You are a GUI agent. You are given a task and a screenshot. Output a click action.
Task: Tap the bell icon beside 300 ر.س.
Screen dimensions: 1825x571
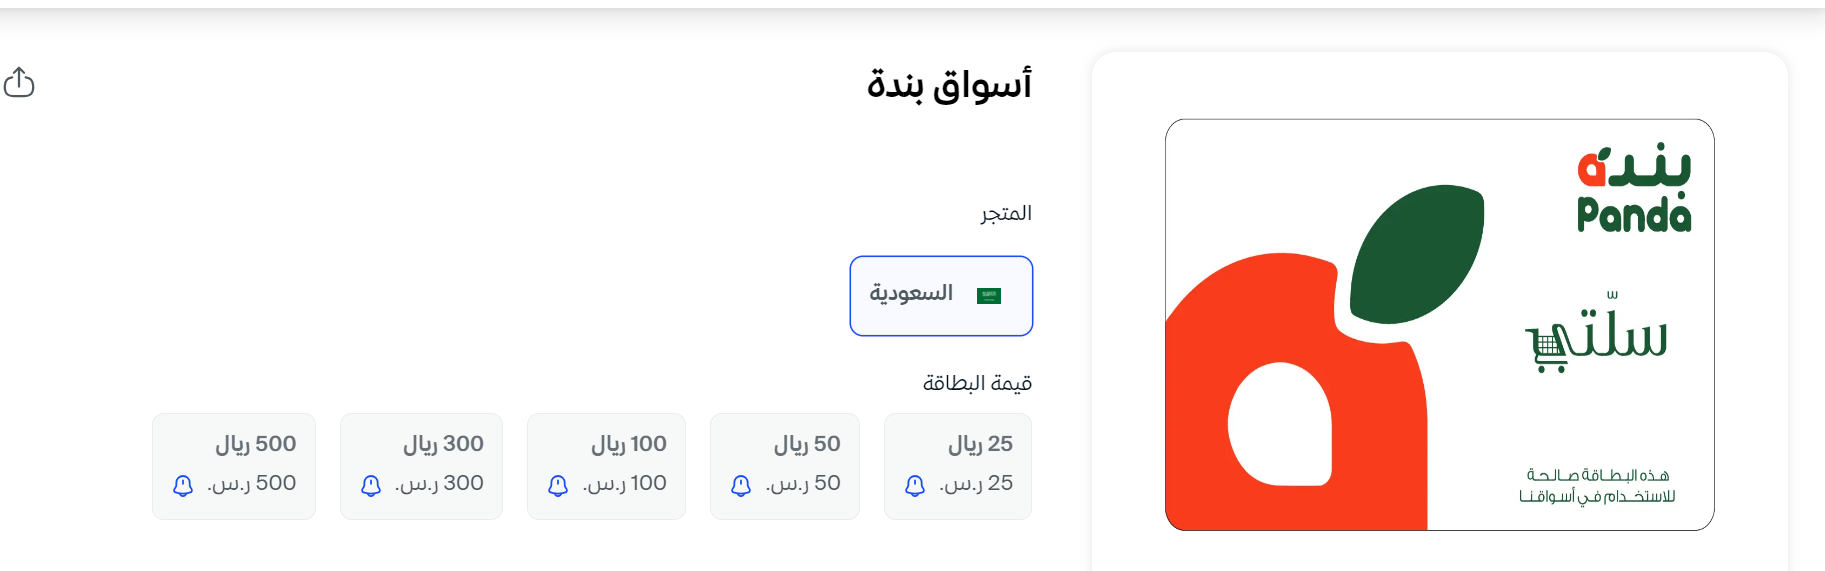[x=371, y=486]
